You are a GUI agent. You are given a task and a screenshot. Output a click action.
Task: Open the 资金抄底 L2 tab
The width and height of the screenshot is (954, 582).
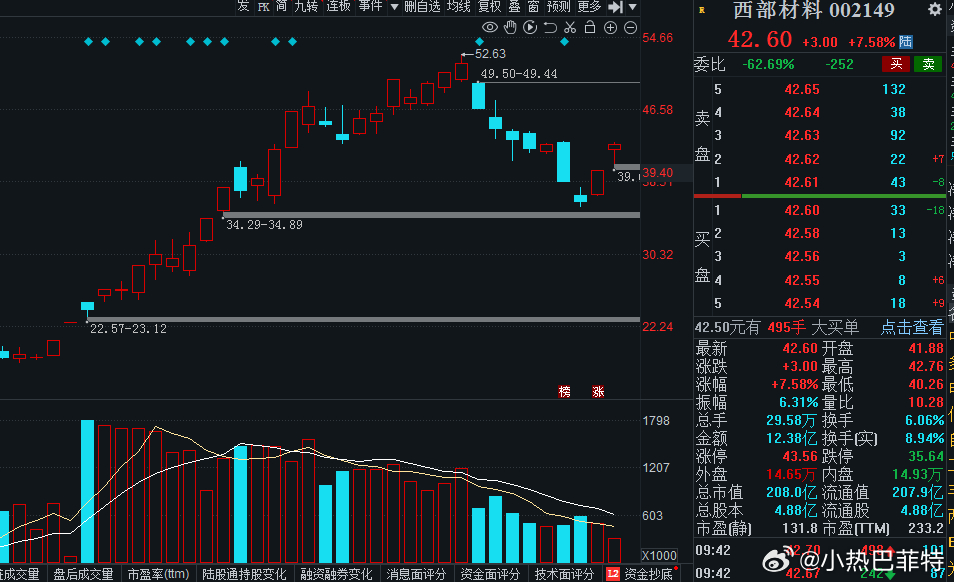[640, 574]
